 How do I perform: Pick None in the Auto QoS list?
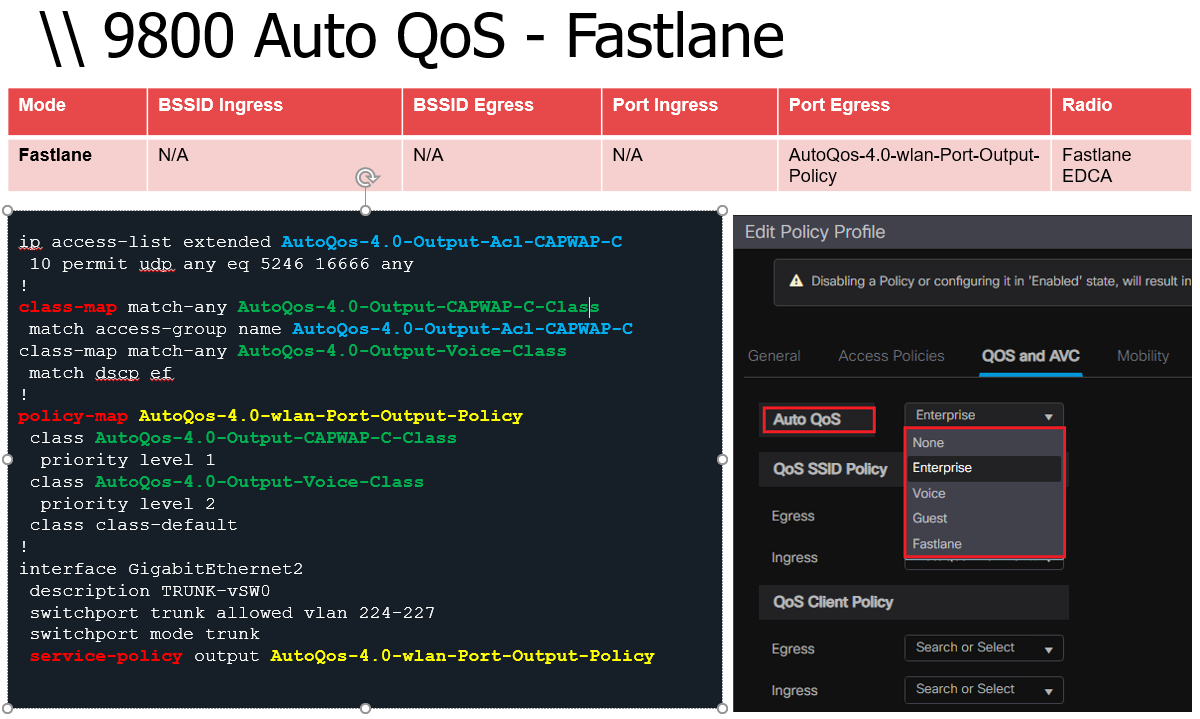coord(928,443)
